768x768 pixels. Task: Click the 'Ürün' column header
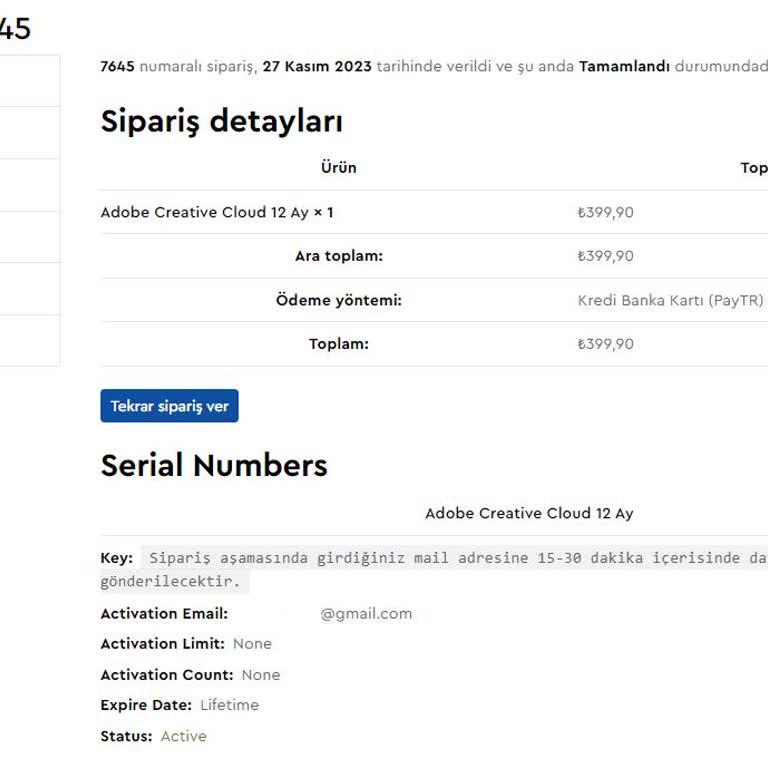pos(338,168)
